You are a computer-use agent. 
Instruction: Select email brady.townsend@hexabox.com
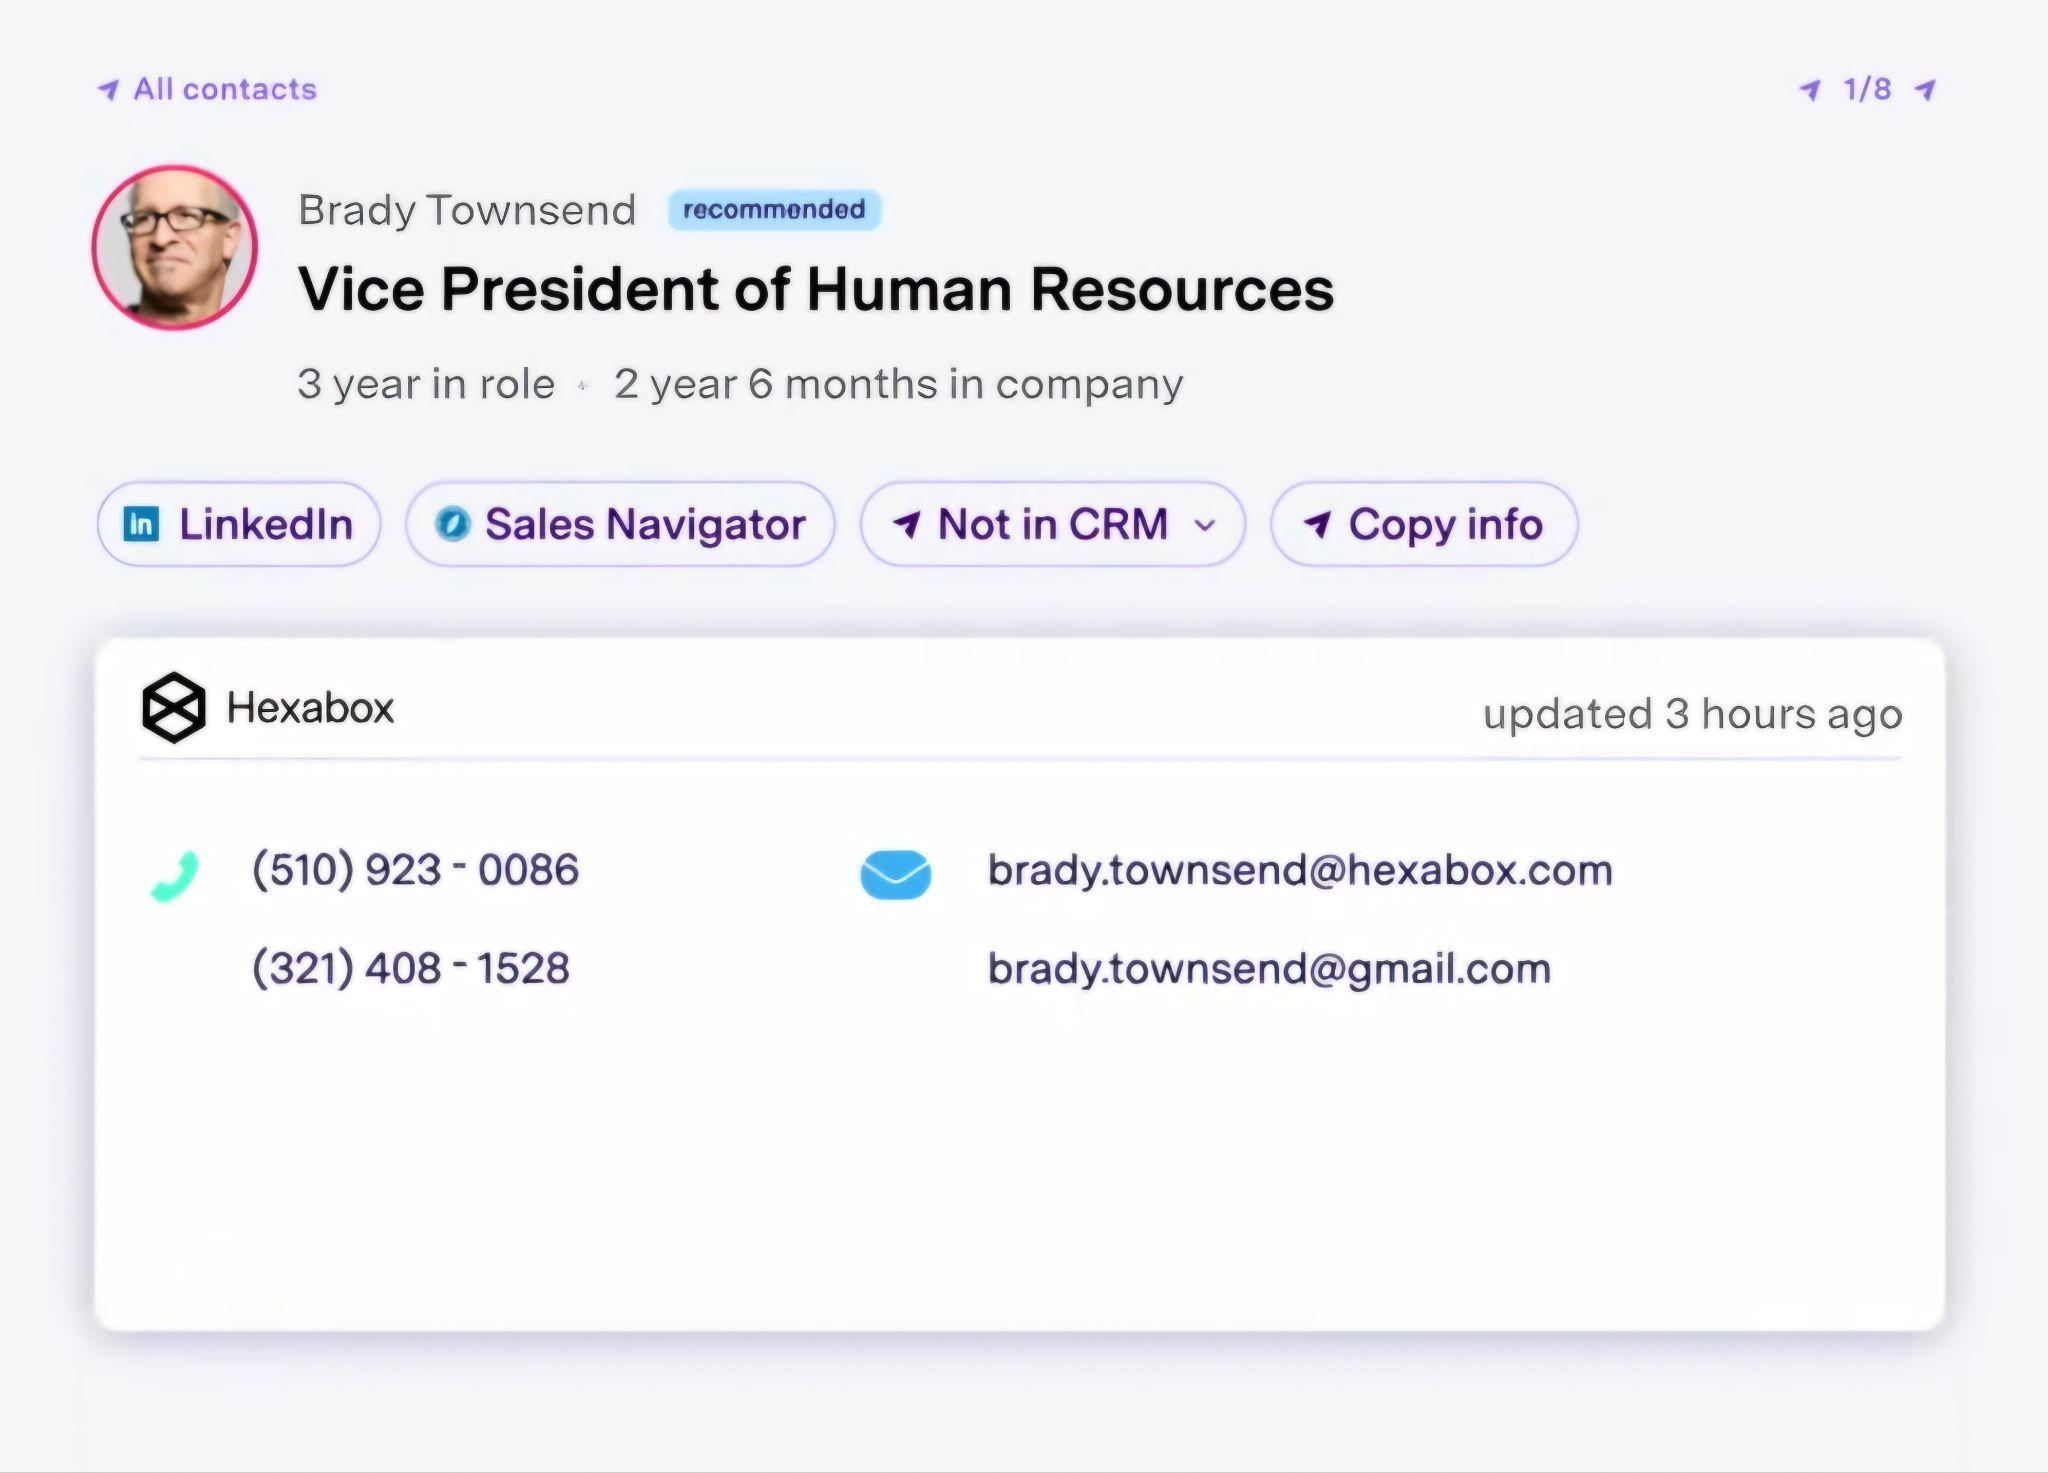click(x=1300, y=871)
